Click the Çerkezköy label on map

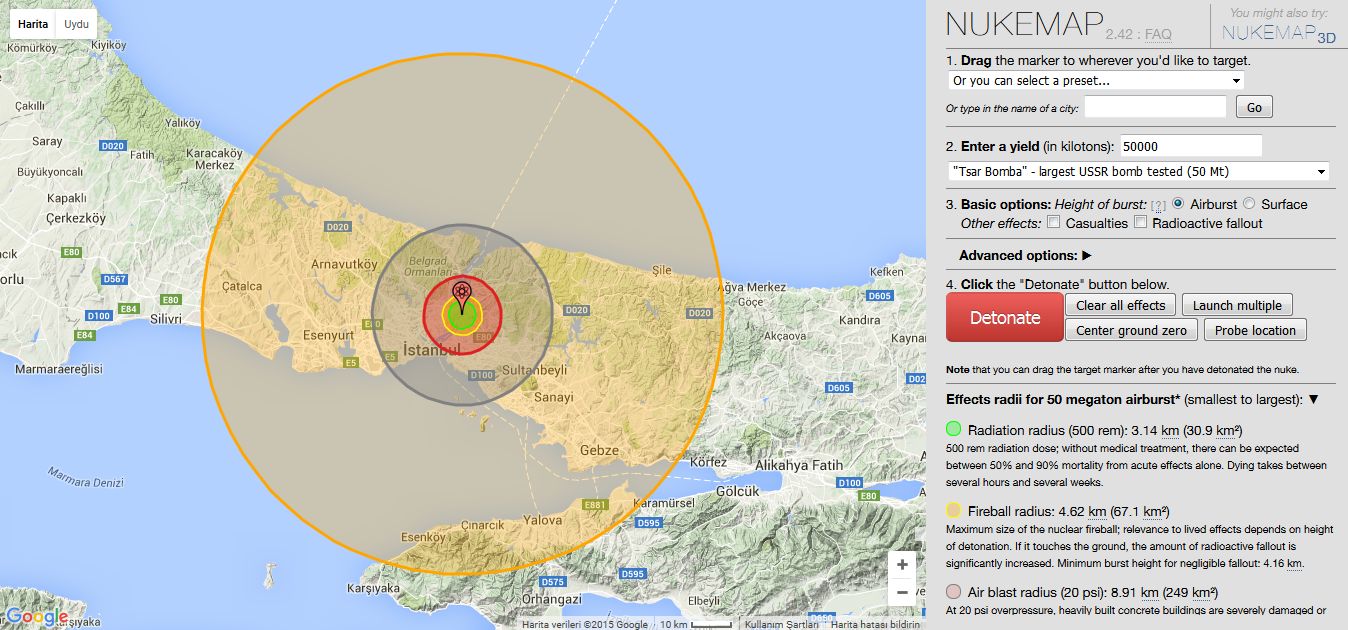[76, 218]
